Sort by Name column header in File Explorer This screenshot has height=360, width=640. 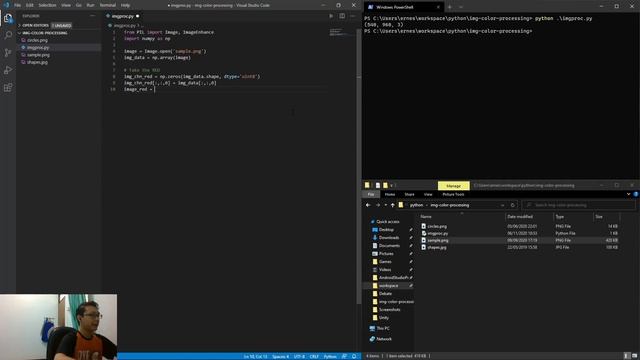pyautogui.click(x=426, y=216)
